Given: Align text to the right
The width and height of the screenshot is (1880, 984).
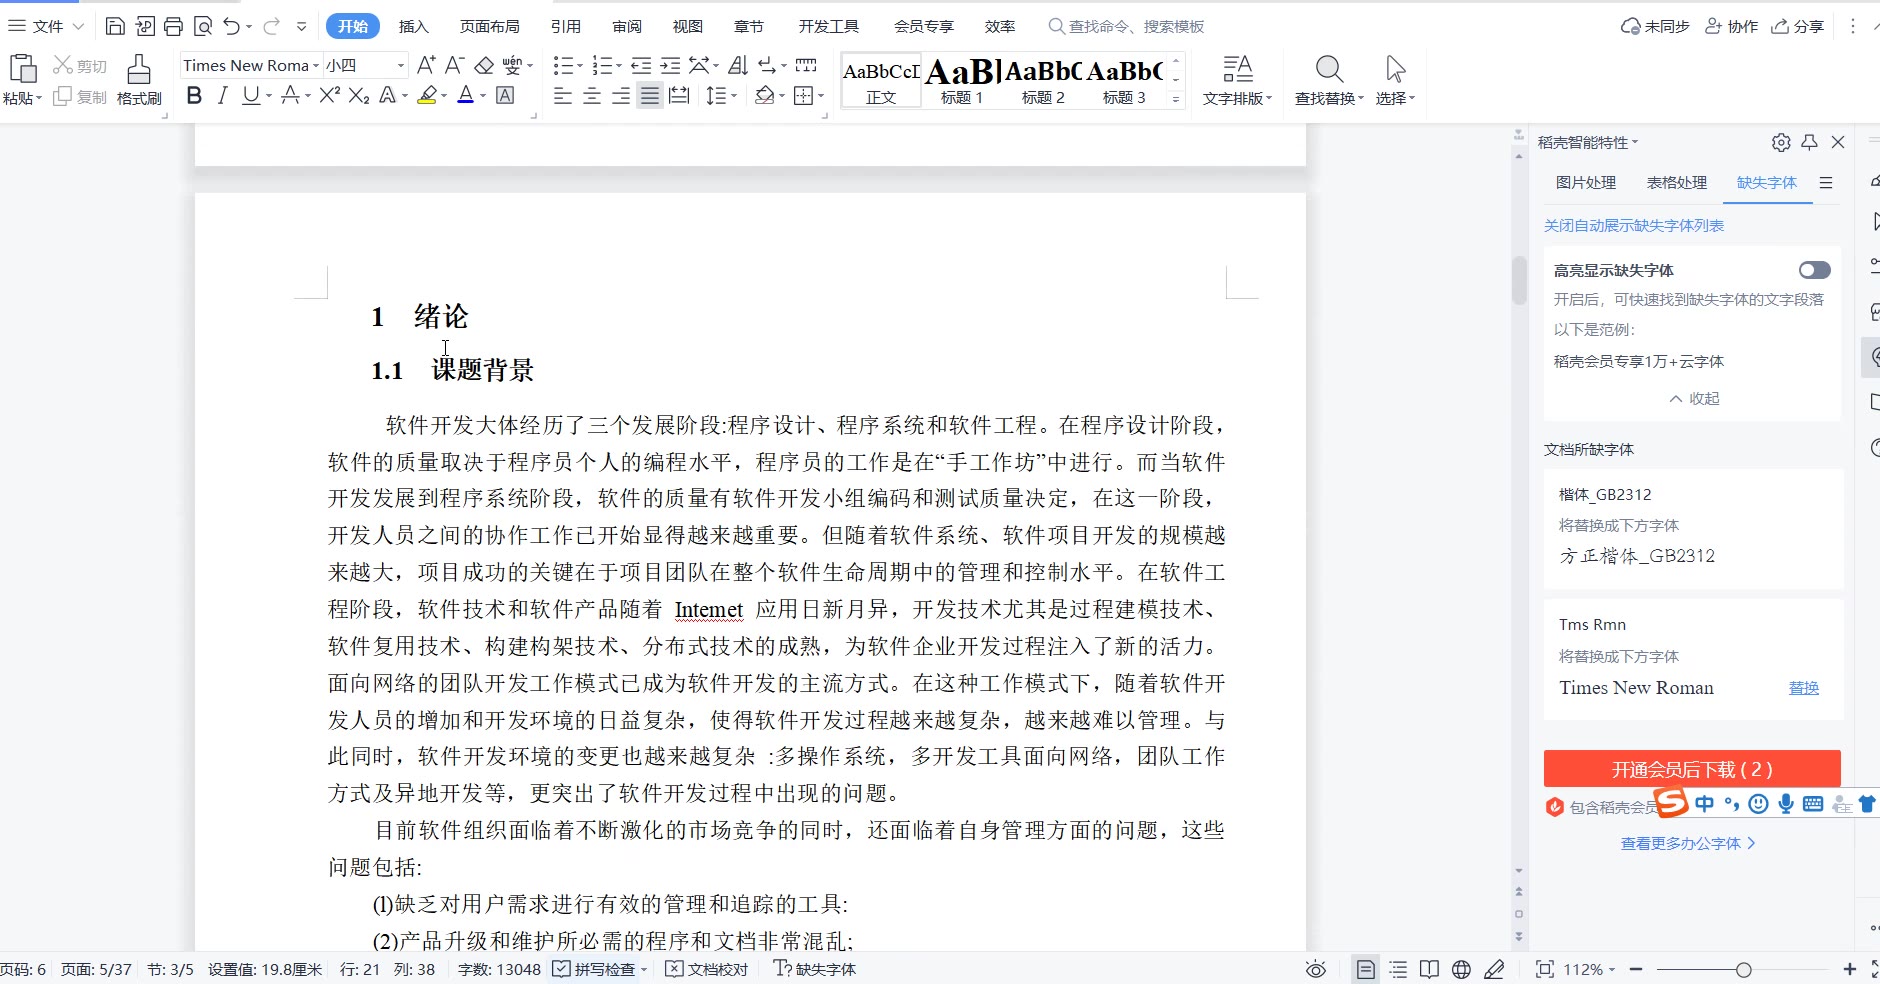Looking at the screenshot, I should click(621, 96).
